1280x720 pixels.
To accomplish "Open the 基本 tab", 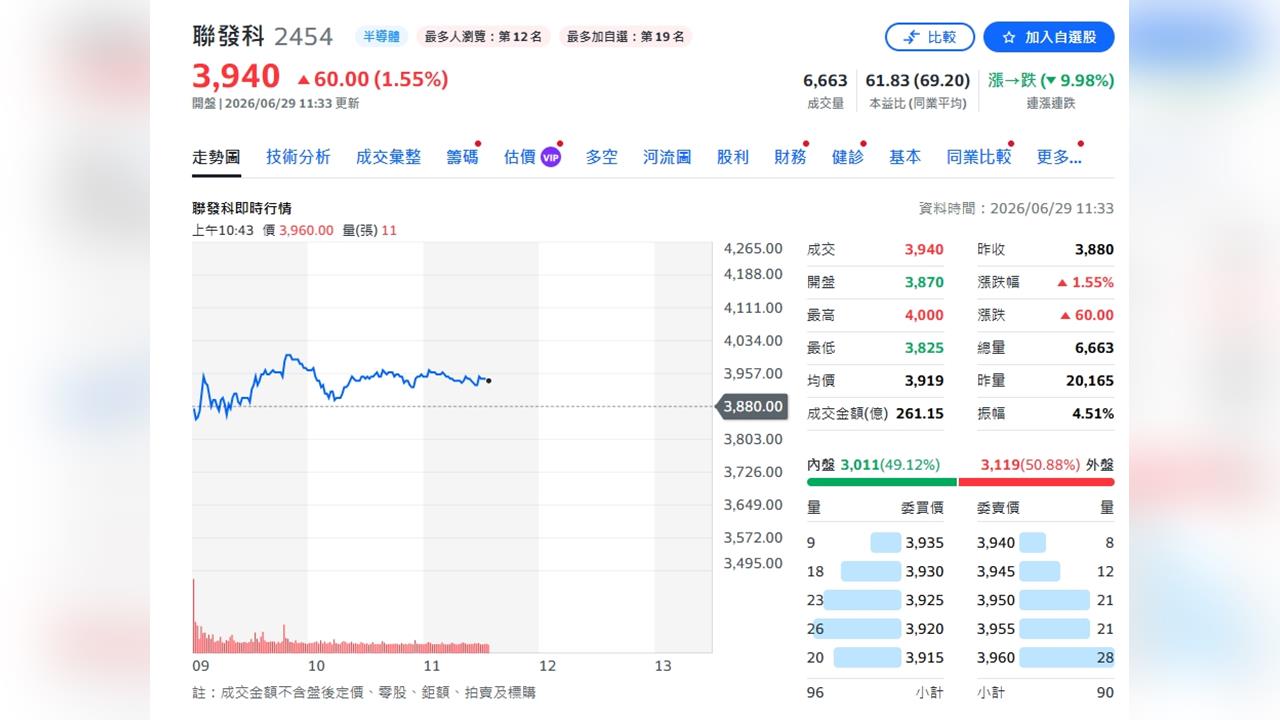I will [905, 157].
